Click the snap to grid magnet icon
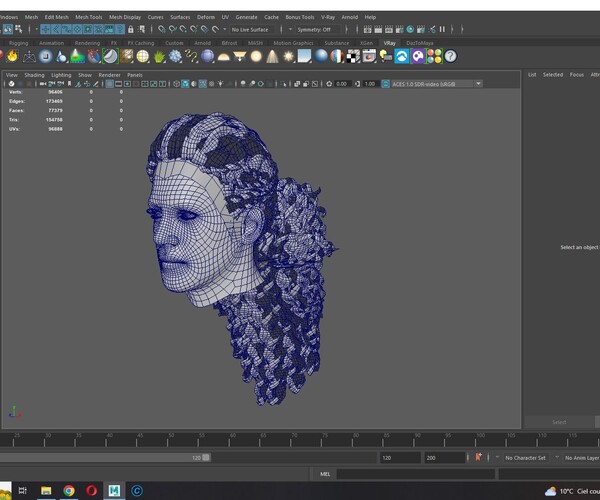600x500 pixels. point(162,29)
